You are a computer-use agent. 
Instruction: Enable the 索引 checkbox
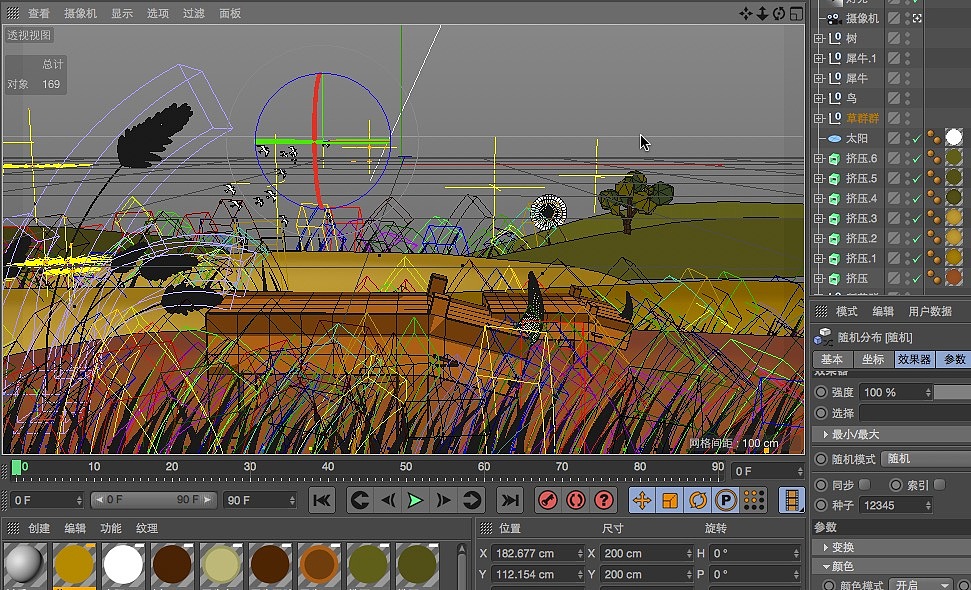939,485
